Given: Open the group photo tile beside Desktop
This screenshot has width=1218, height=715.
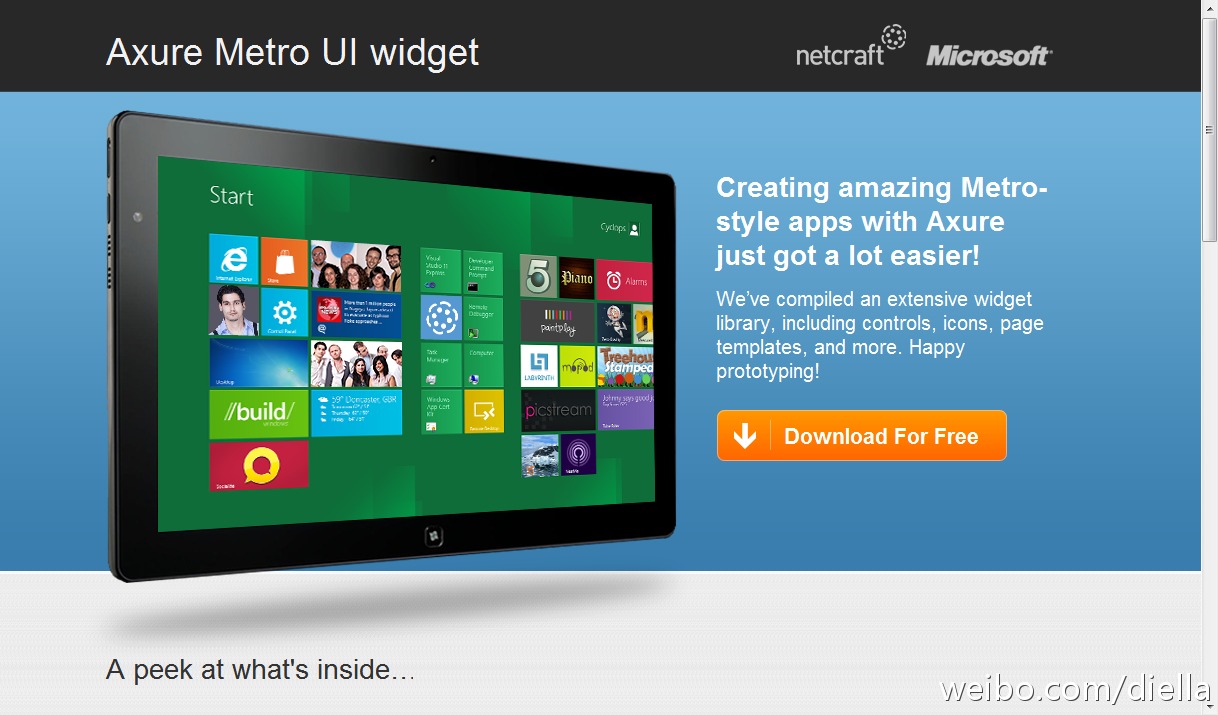Looking at the screenshot, I should click(x=356, y=365).
